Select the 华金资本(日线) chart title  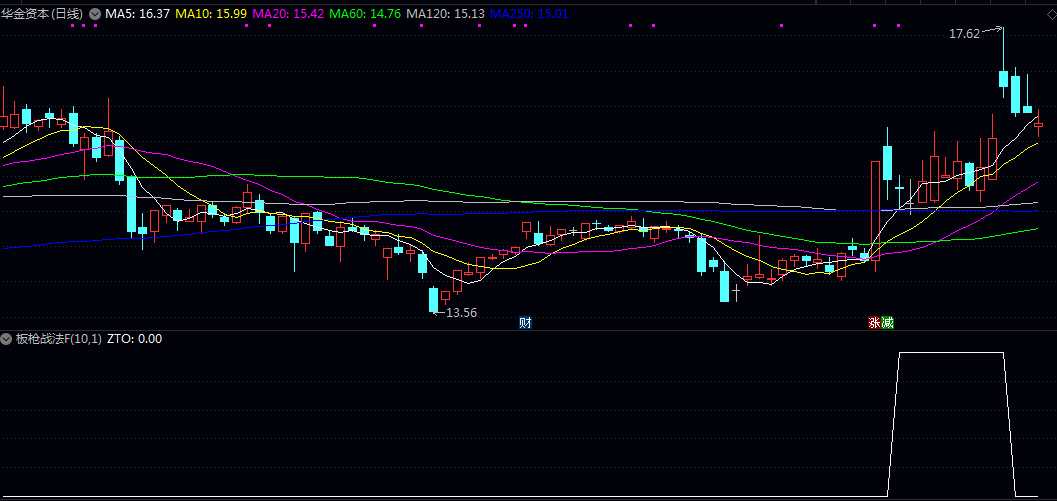pos(43,13)
